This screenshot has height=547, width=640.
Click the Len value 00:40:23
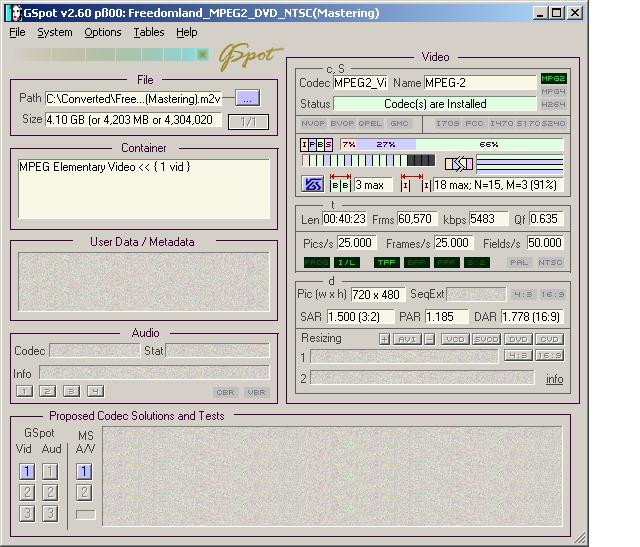point(344,219)
